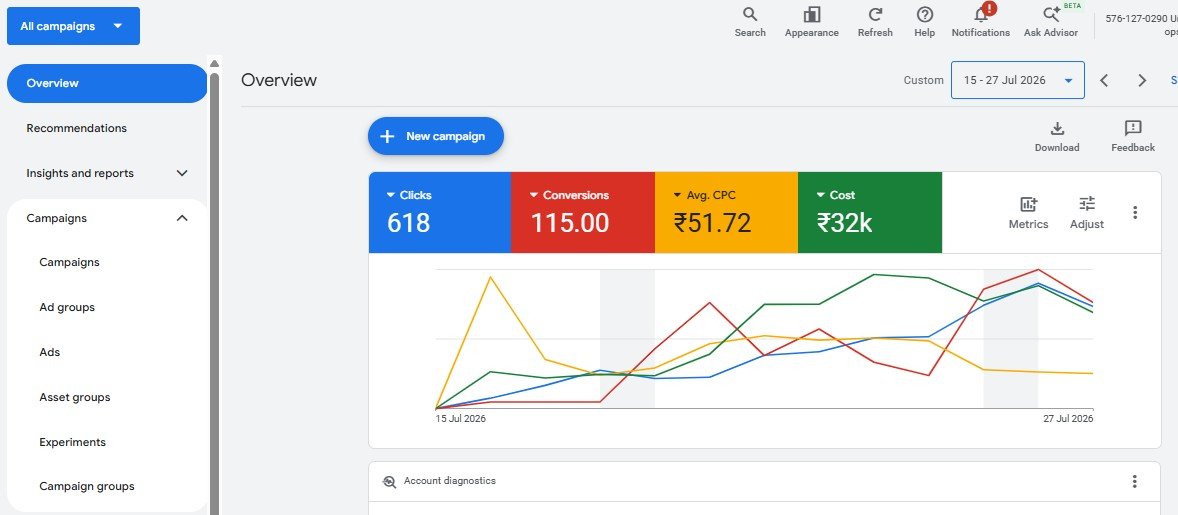Expand Insights and reports section

pyautogui.click(x=182, y=173)
